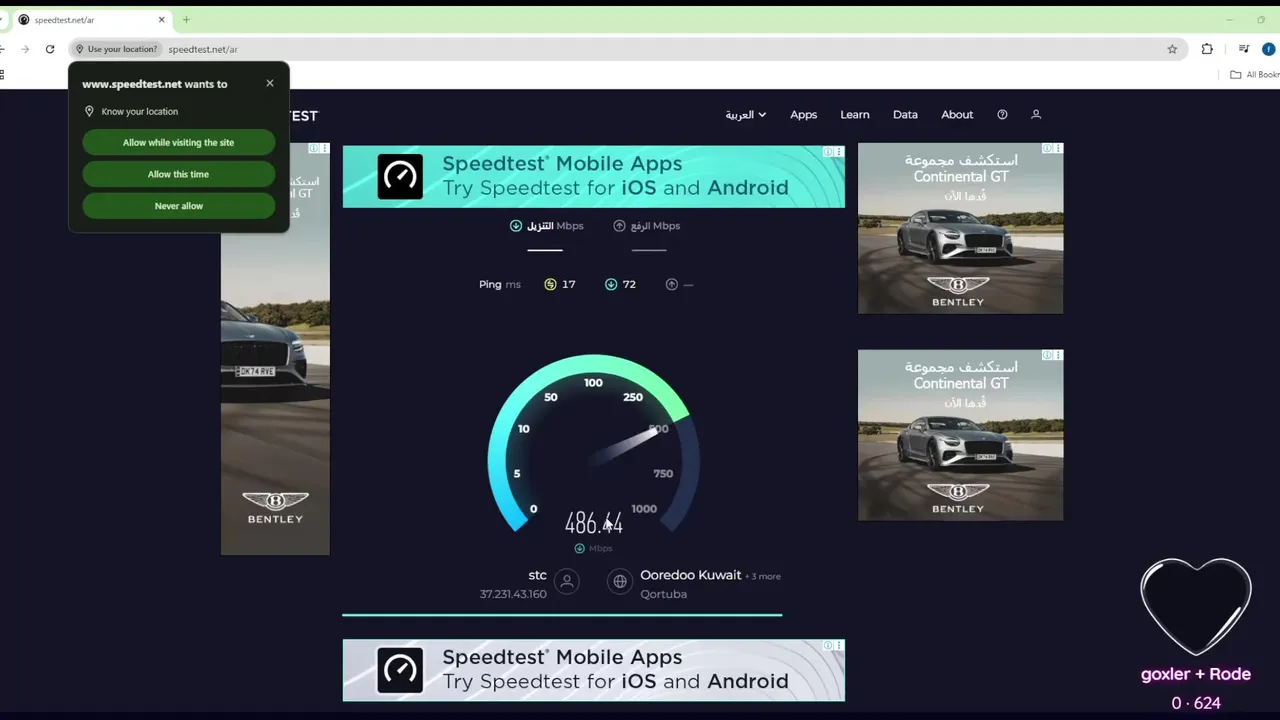Click the help question mark icon
Screen dimensions: 1280x720
(1002, 115)
